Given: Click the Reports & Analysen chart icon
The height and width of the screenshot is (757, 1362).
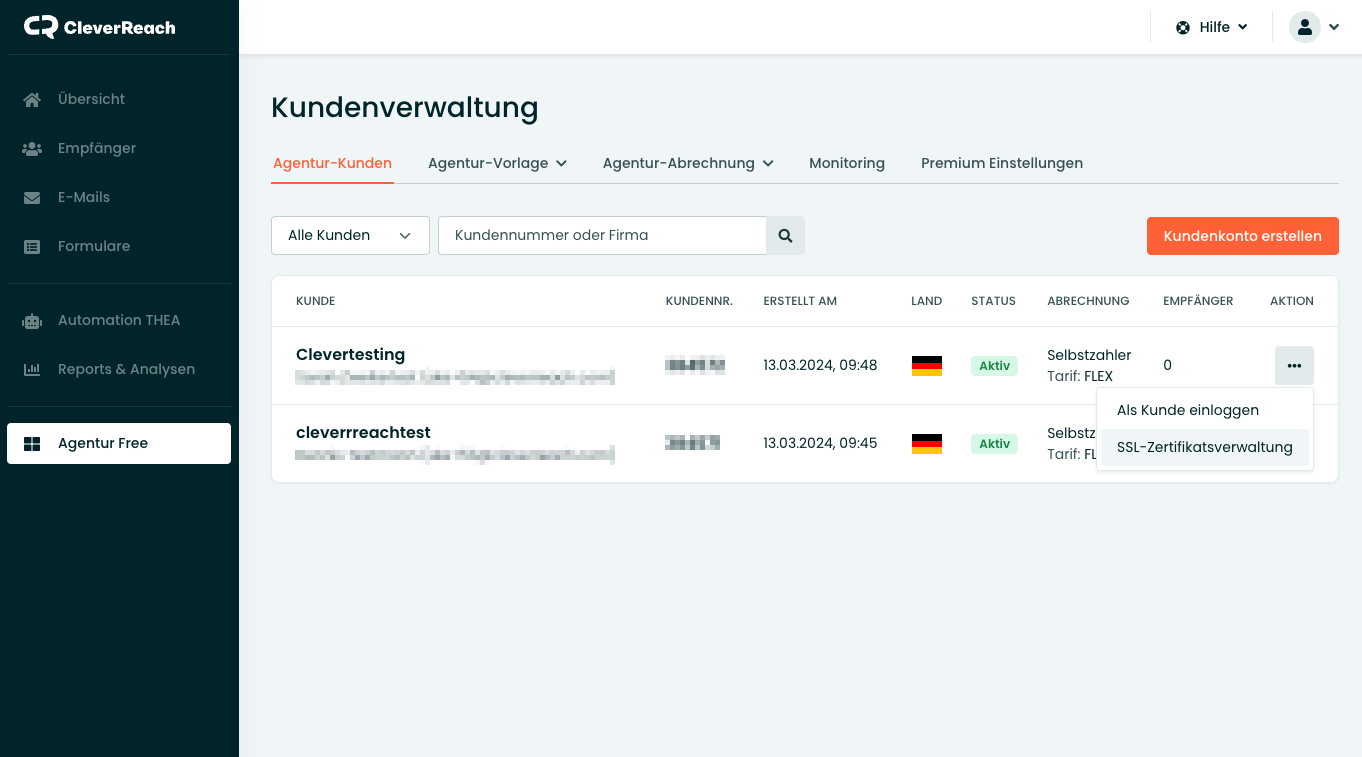Looking at the screenshot, I should coord(32,369).
